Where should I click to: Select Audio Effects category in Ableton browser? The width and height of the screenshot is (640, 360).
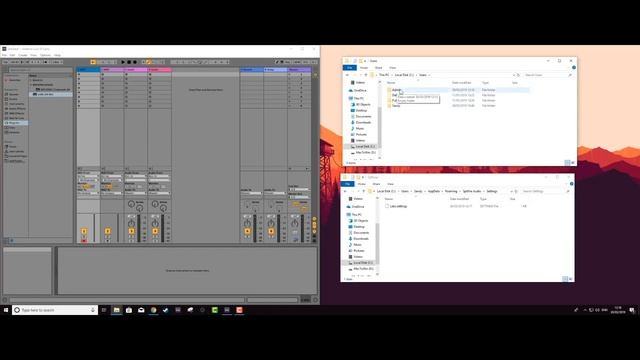[x=16, y=109]
